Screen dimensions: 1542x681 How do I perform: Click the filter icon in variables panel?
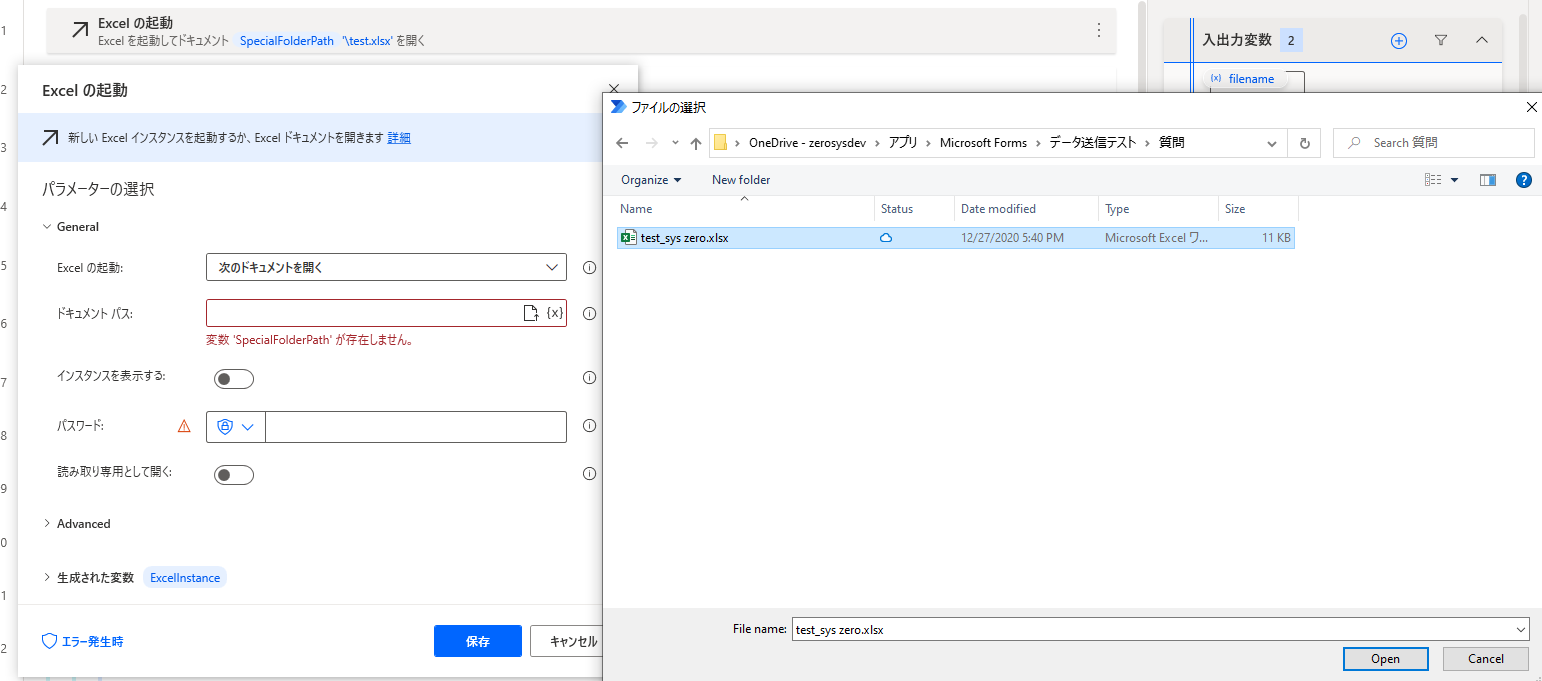click(x=1441, y=40)
